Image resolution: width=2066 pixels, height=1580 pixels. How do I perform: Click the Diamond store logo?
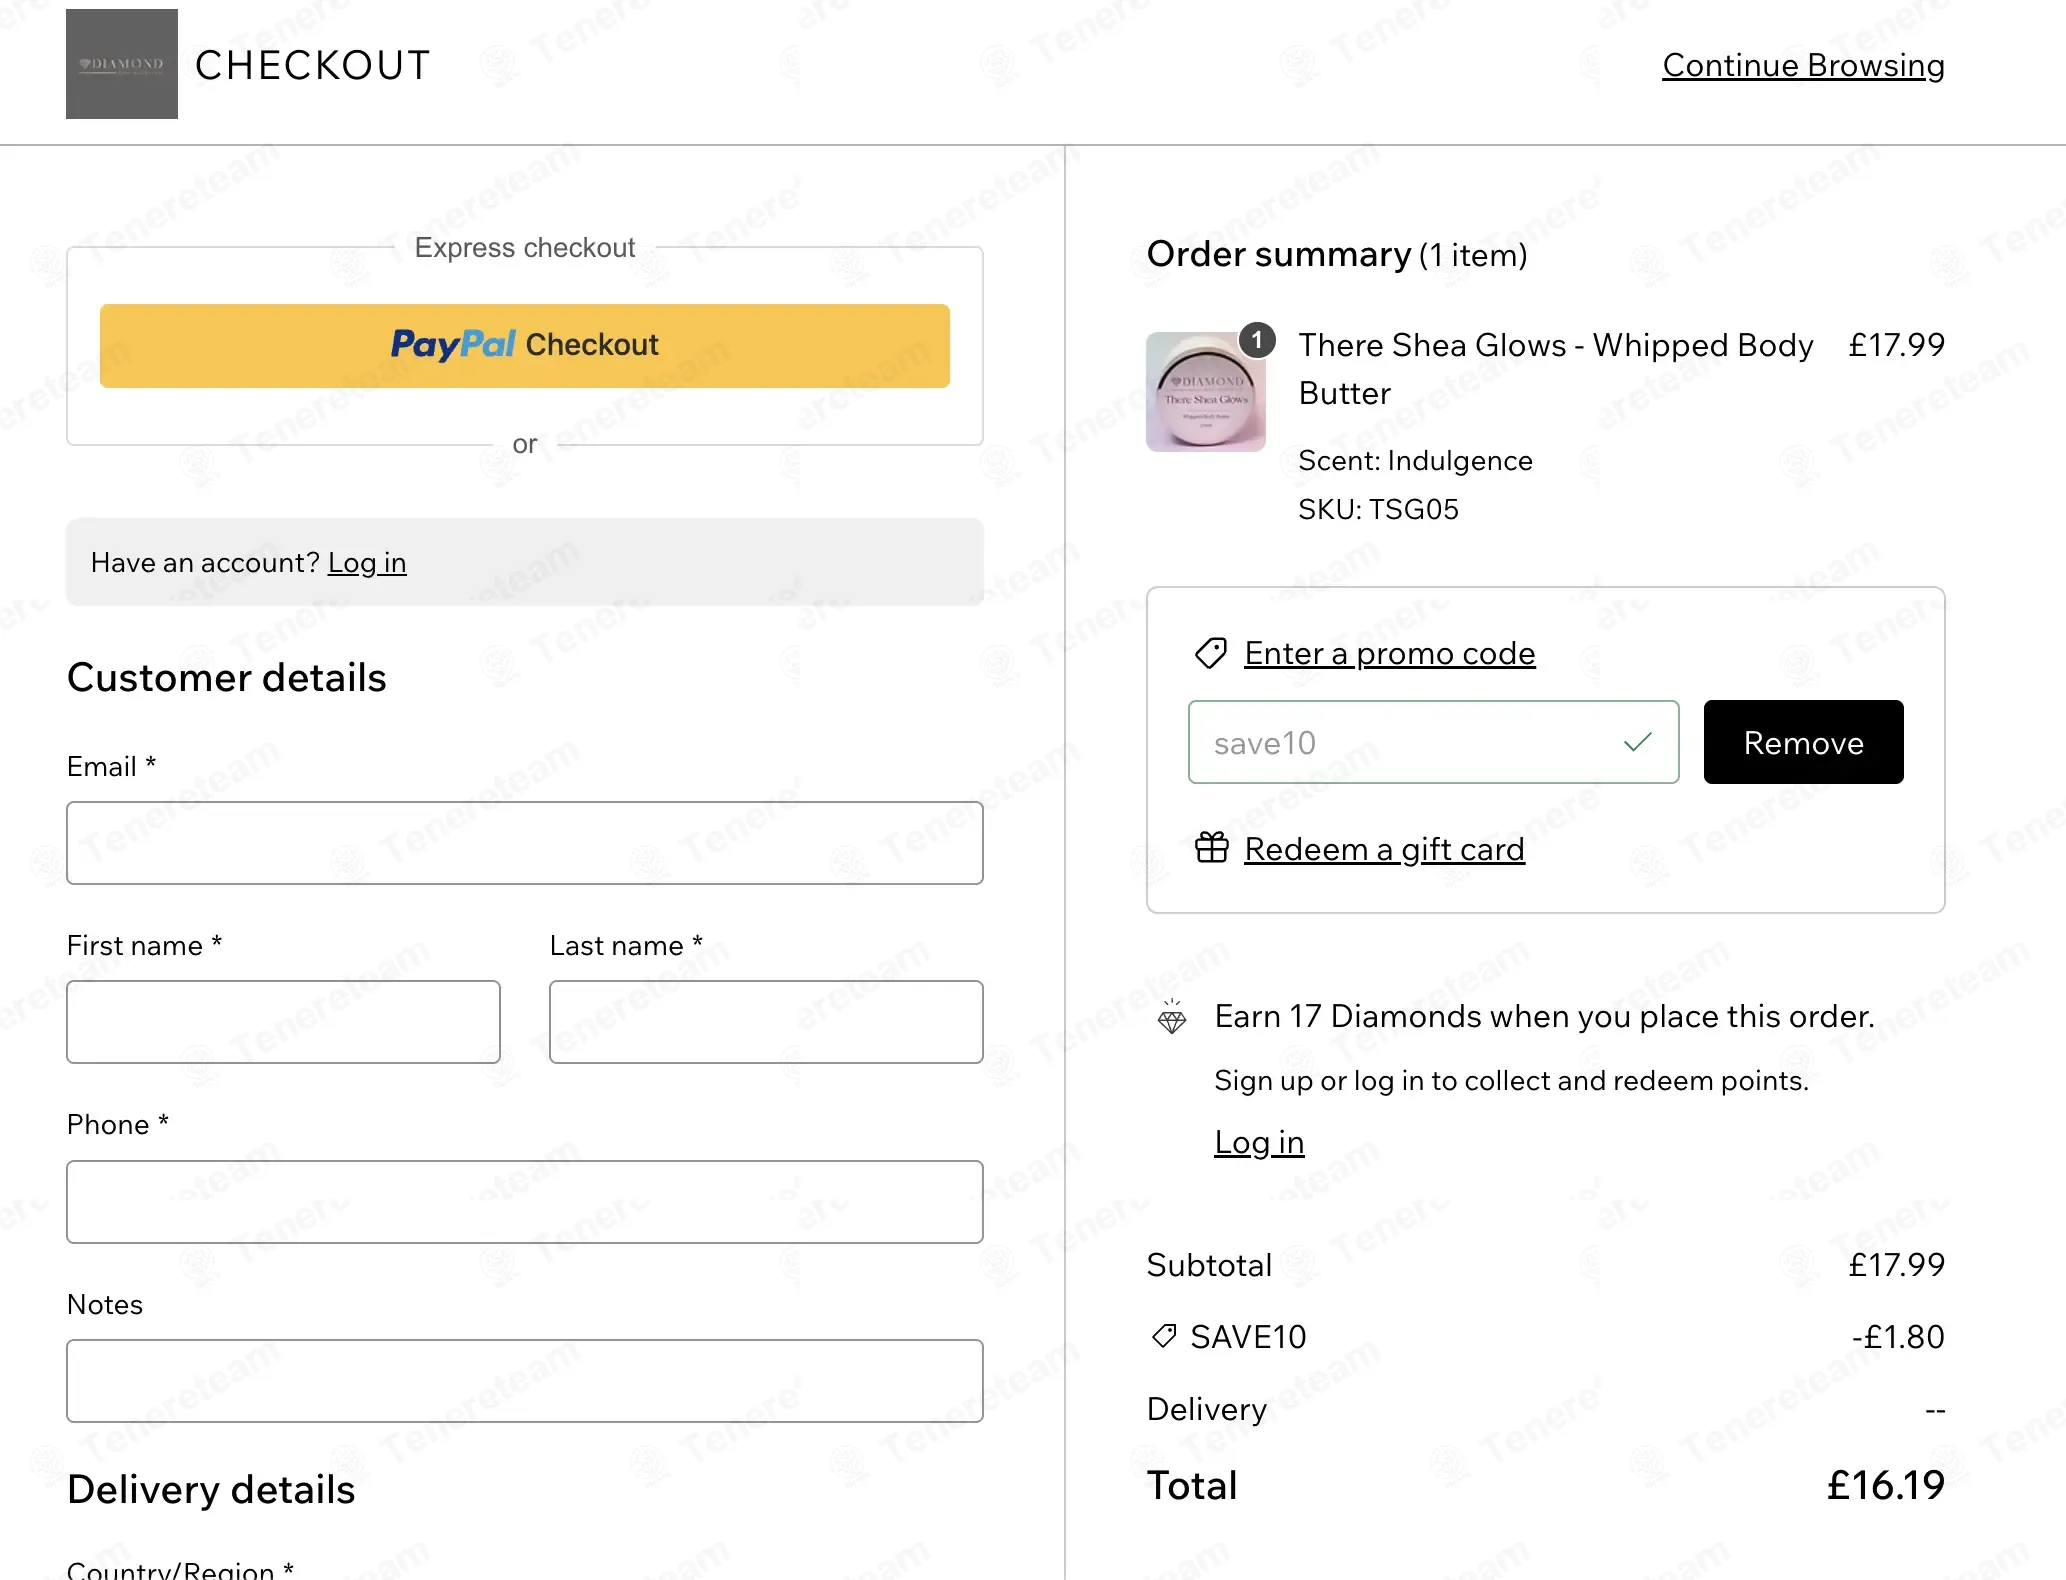[122, 64]
